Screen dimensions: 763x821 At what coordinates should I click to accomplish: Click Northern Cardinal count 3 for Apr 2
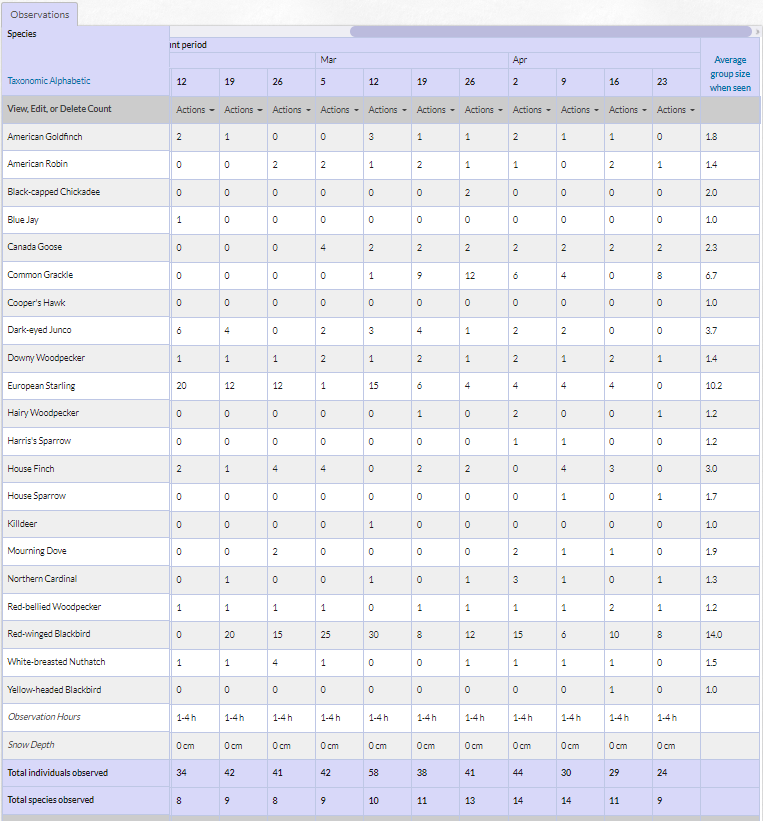515,580
